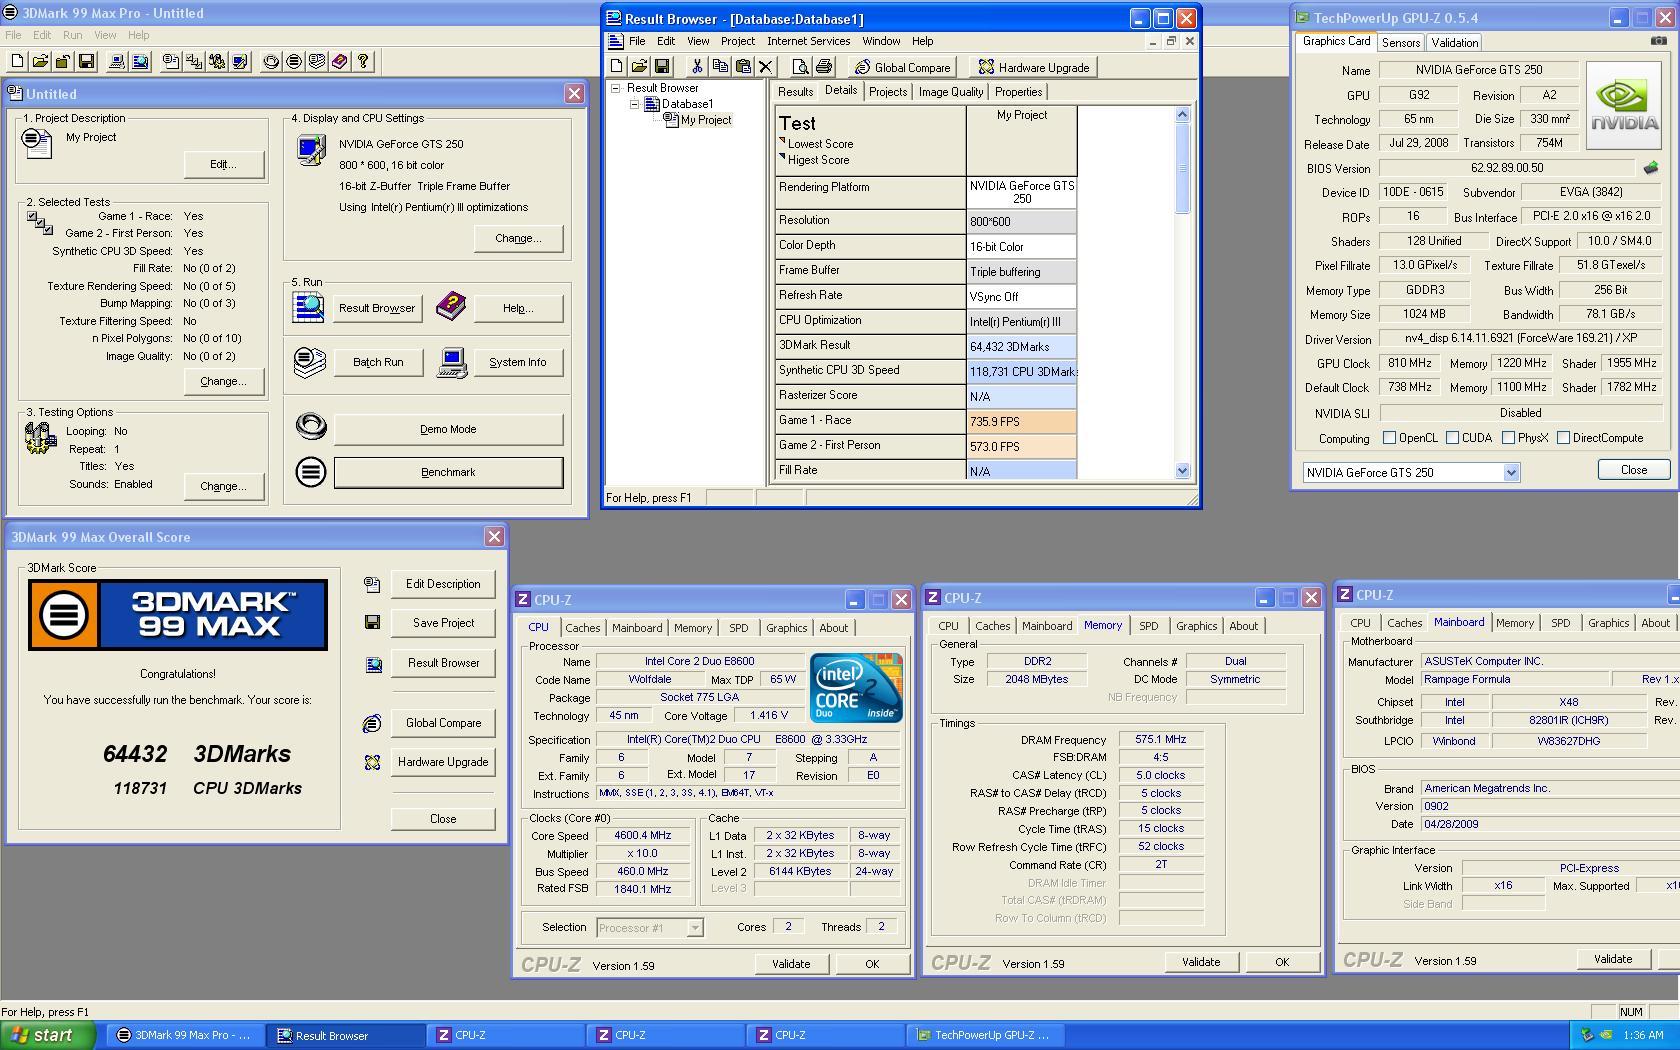The width and height of the screenshot is (1680, 1050).
Task: Click Windows Start button
Action: 46,1036
